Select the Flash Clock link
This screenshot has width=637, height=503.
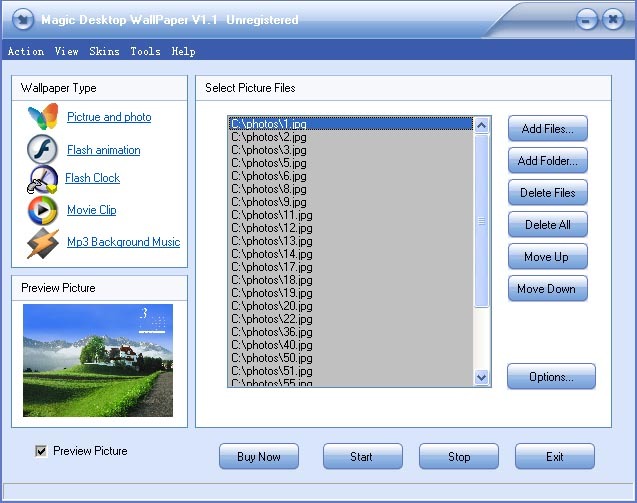[x=93, y=178]
